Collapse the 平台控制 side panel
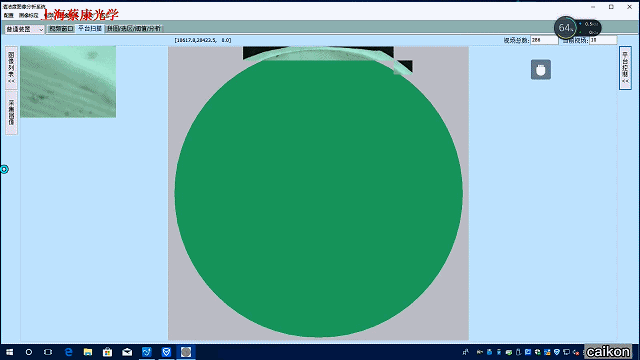 pyautogui.click(x=625, y=68)
